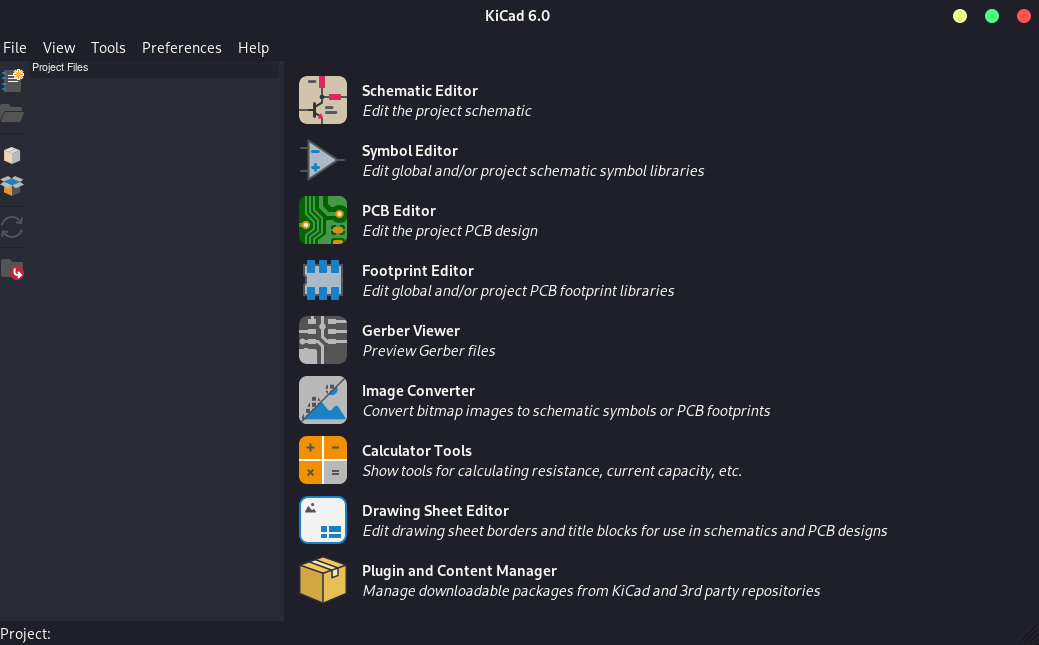Click the KiCad 6.0 title bar text

518,16
